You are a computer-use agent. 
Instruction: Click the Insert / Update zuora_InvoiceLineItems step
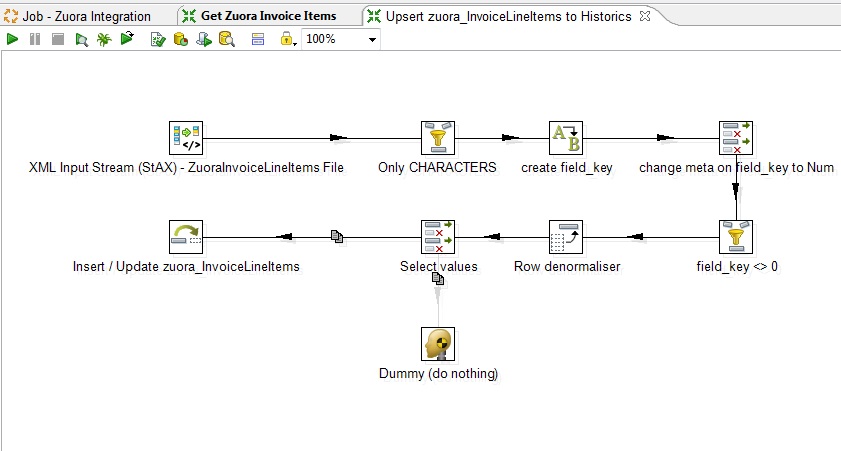coord(186,238)
